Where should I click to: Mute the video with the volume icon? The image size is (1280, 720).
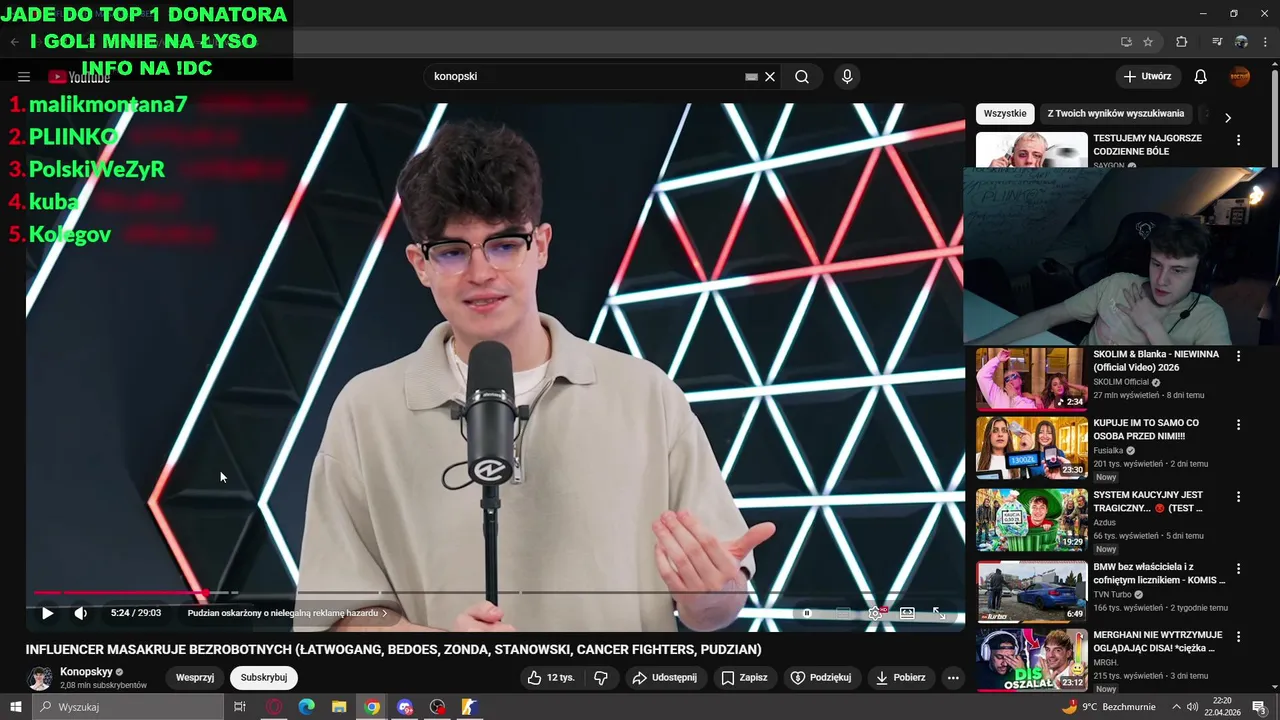[x=81, y=613]
